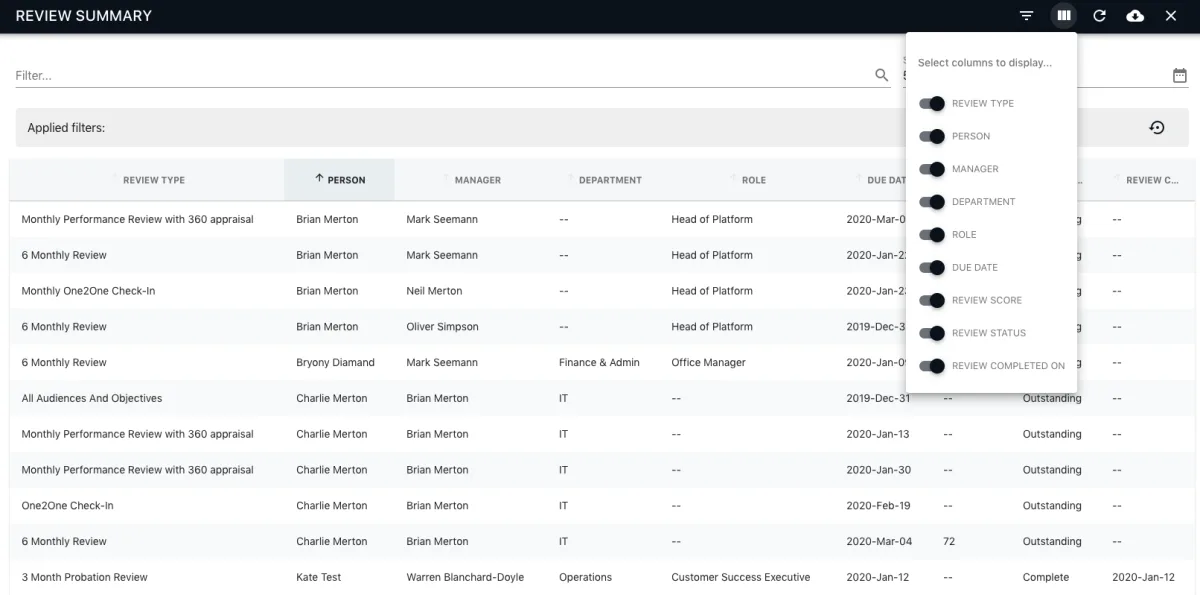Select 'One2One Check-In' review type cell
This screenshot has width=1200, height=595.
[x=67, y=506]
